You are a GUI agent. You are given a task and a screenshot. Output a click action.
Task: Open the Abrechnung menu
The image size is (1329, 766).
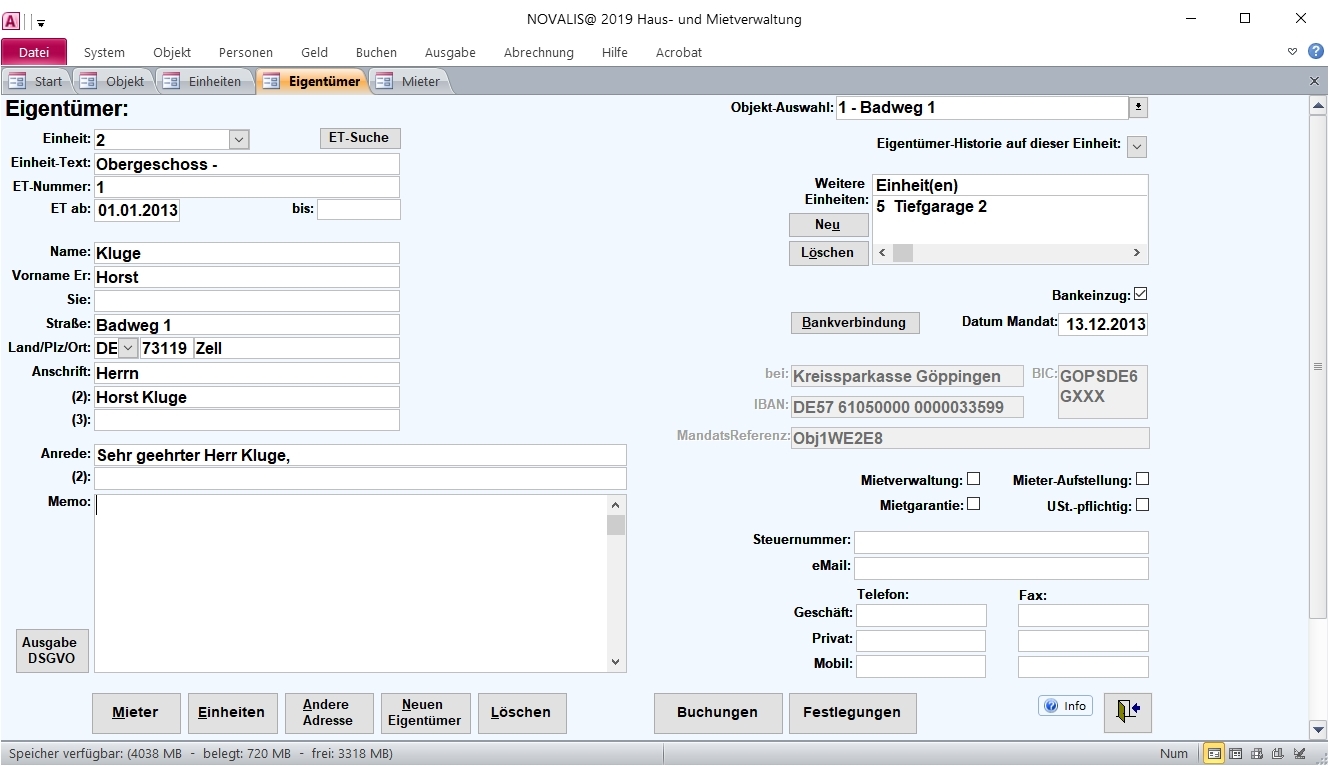(x=539, y=52)
